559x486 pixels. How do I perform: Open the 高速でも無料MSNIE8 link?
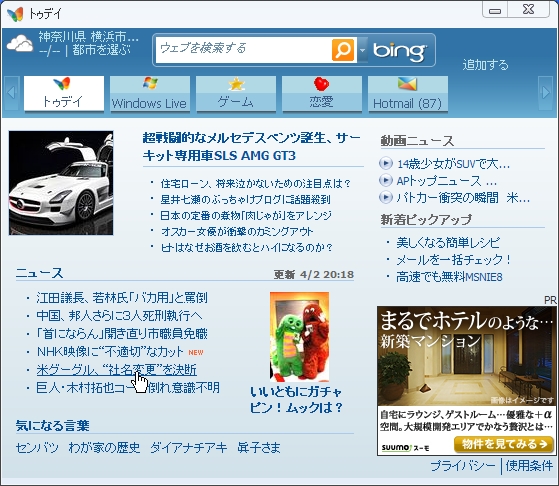pyautogui.click(x=449, y=277)
